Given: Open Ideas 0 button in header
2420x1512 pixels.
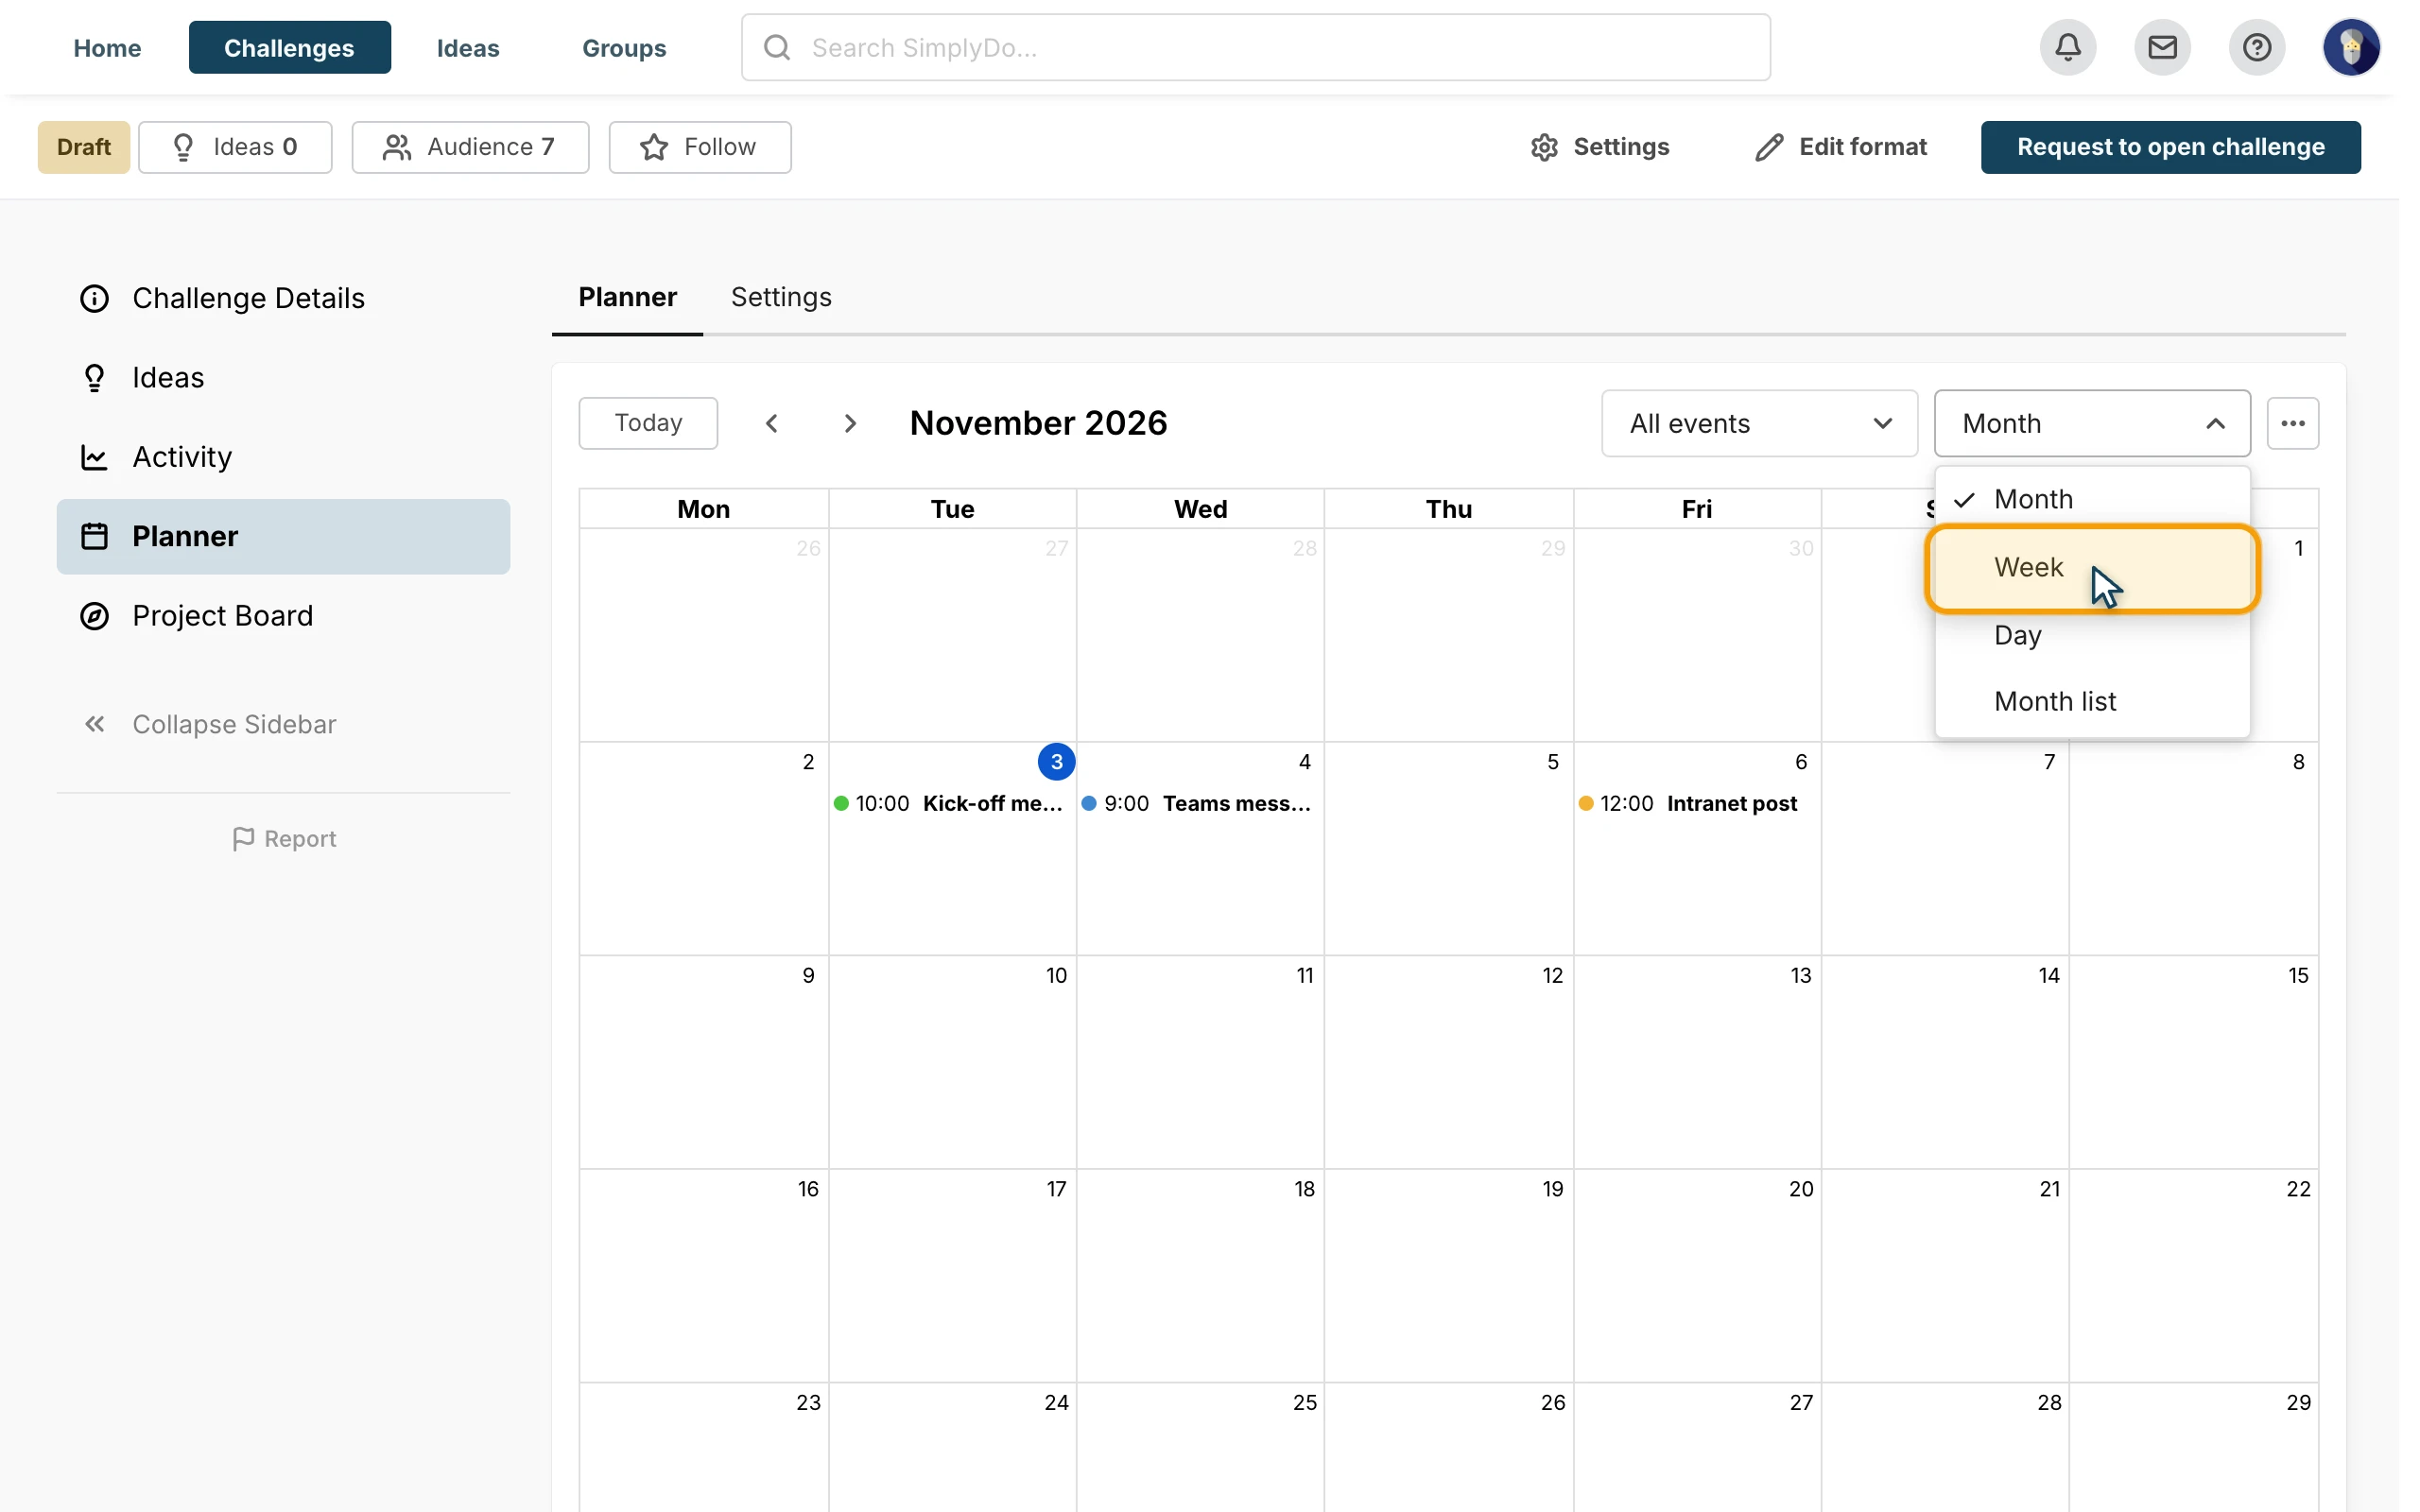Looking at the screenshot, I should [x=235, y=147].
